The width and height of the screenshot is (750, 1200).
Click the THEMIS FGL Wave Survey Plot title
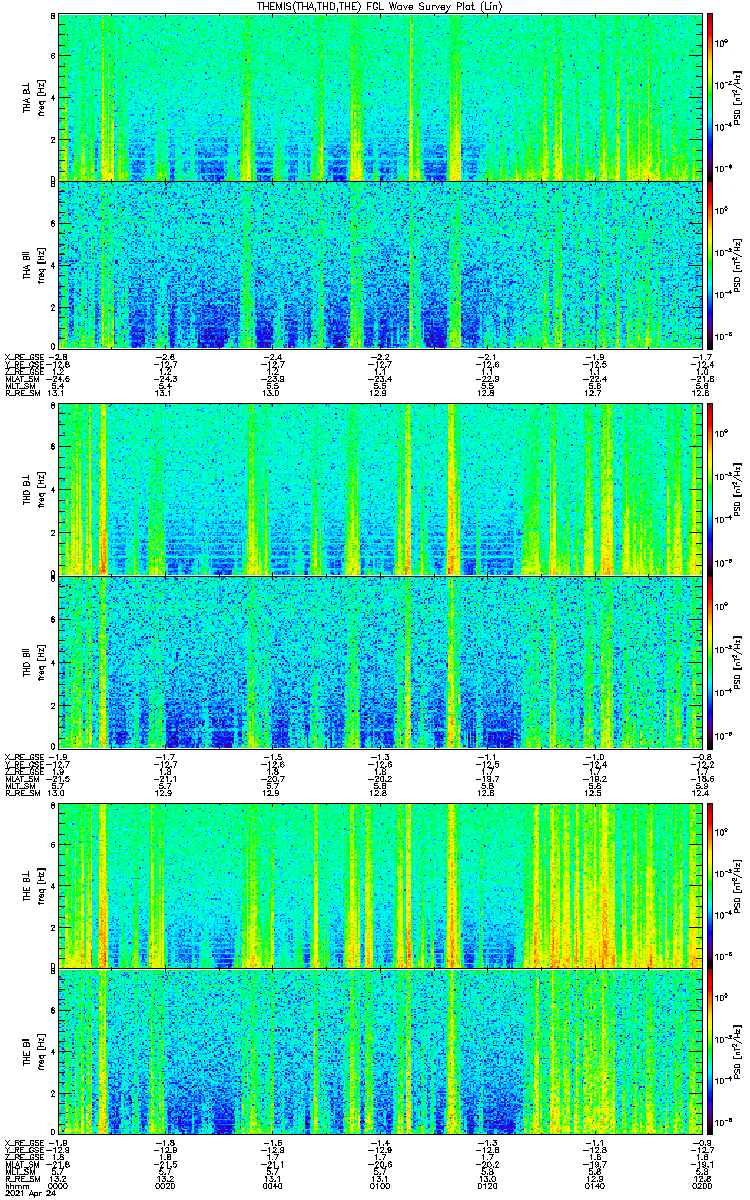tap(378, 6)
